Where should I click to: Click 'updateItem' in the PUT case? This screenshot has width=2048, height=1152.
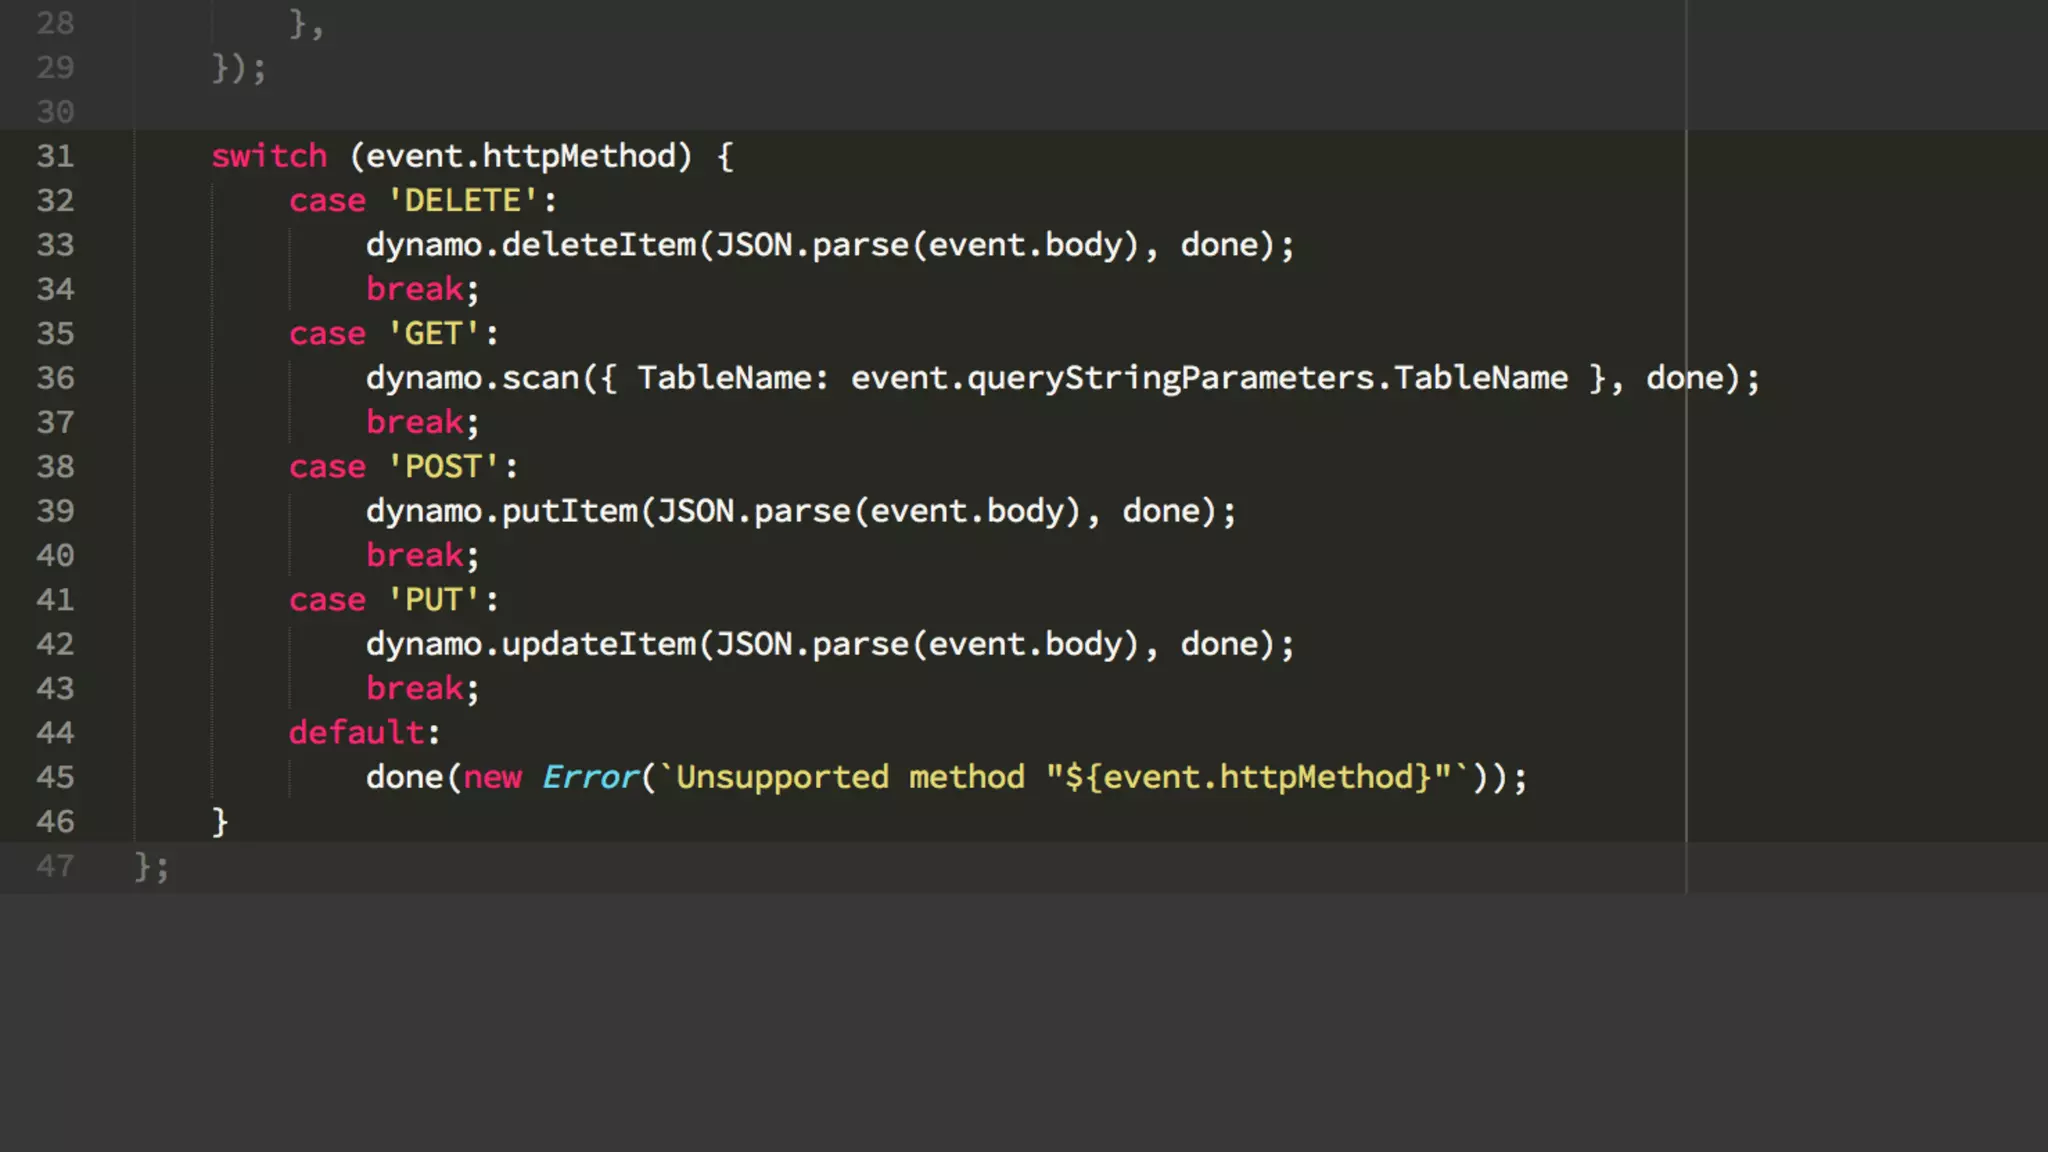tap(598, 644)
